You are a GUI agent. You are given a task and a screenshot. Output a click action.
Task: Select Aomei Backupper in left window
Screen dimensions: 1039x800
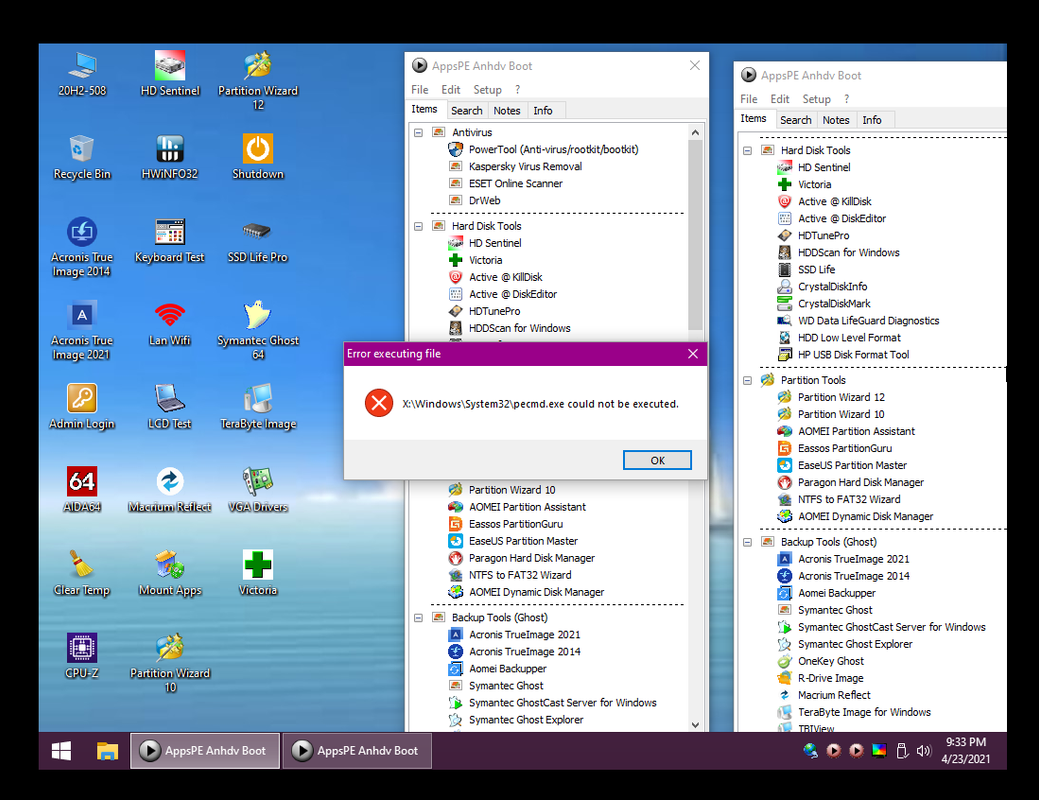pos(508,669)
